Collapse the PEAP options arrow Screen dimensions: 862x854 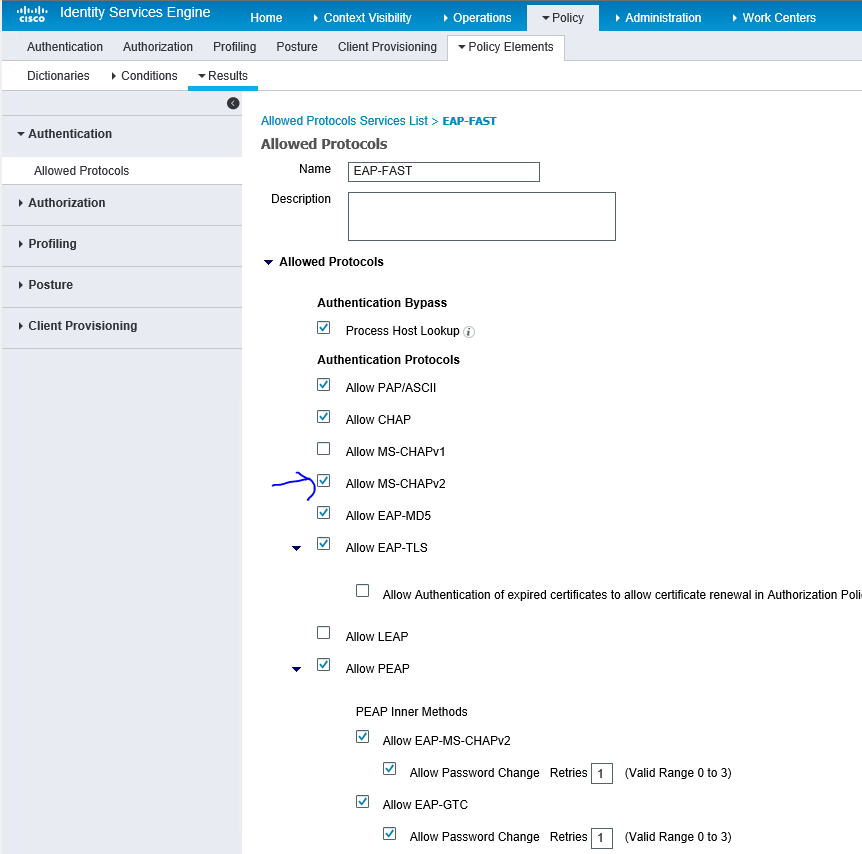click(x=296, y=669)
